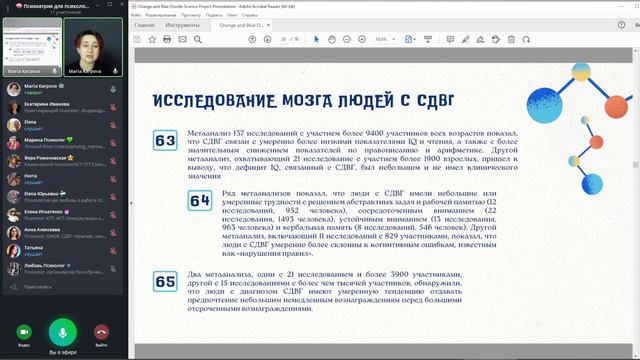Select participant Анна Алексеева
The height and width of the screenshot is (360, 640).
tap(62, 233)
